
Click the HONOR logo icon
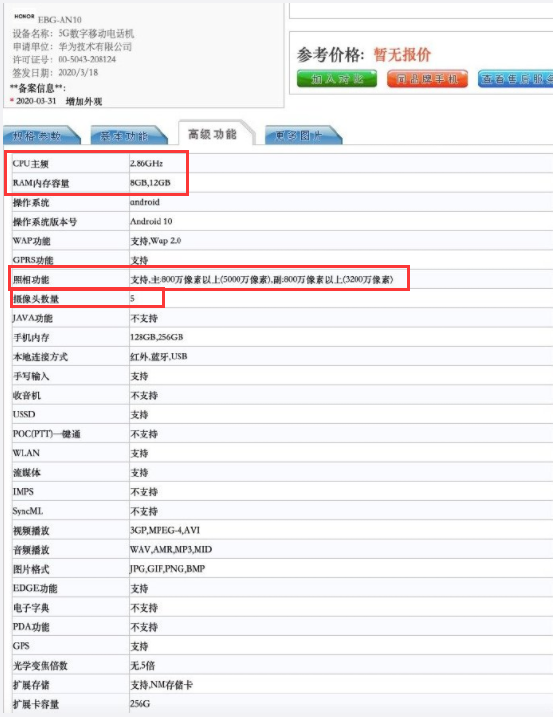[x=24, y=16]
